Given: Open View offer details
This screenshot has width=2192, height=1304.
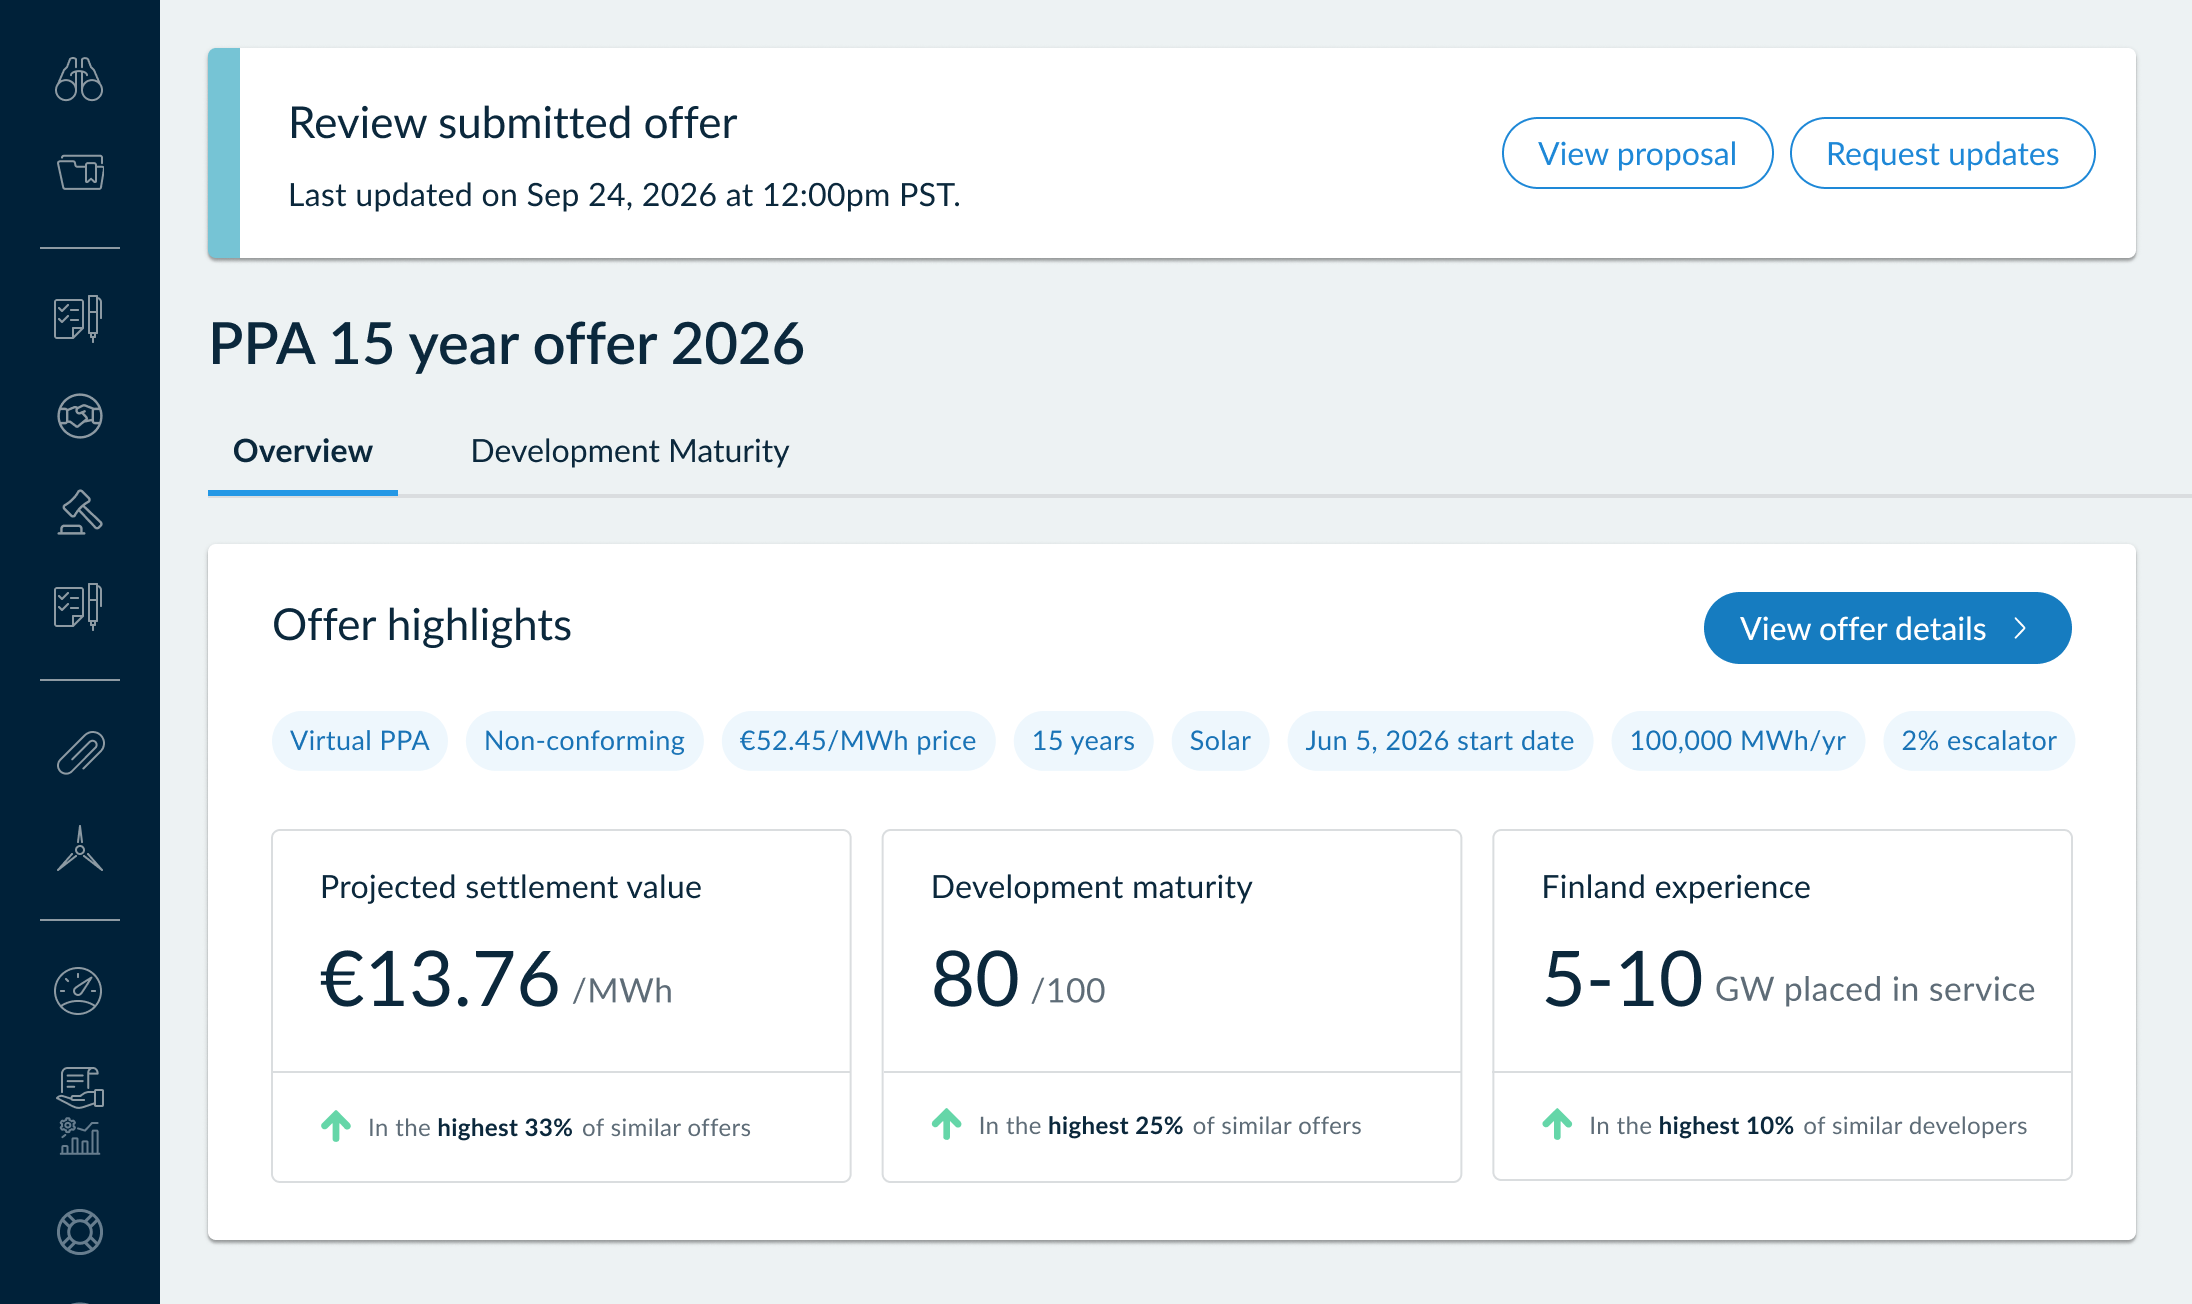Looking at the screenshot, I should (x=1887, y=628).
